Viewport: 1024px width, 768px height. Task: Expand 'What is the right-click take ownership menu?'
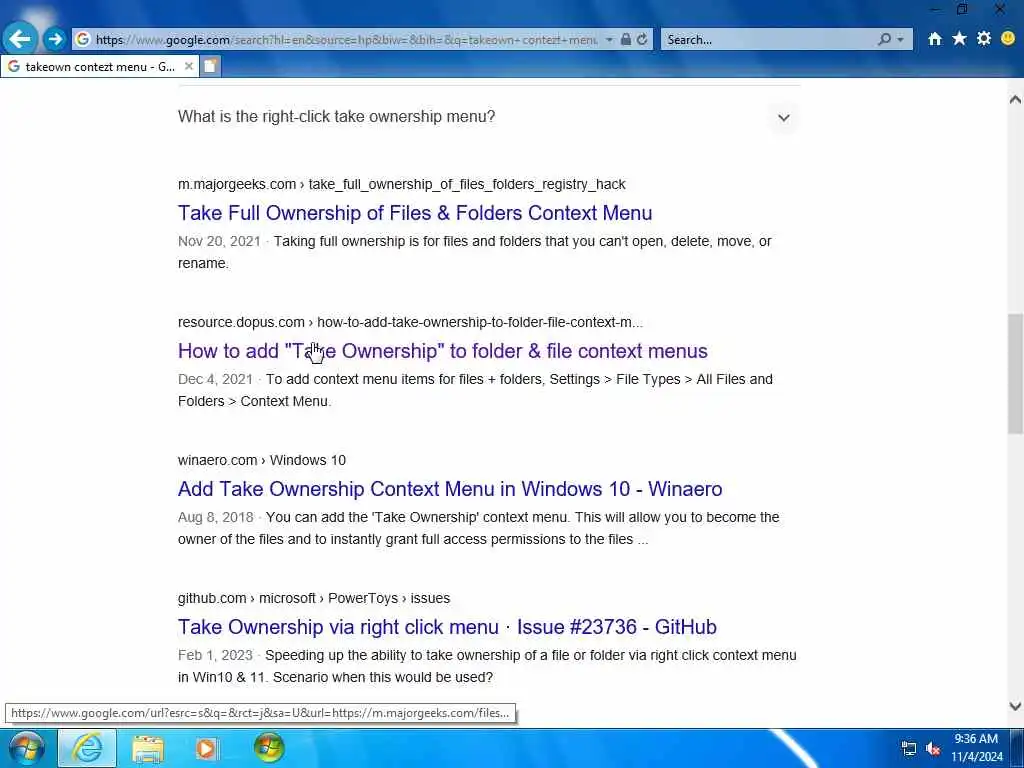point(784,118)
